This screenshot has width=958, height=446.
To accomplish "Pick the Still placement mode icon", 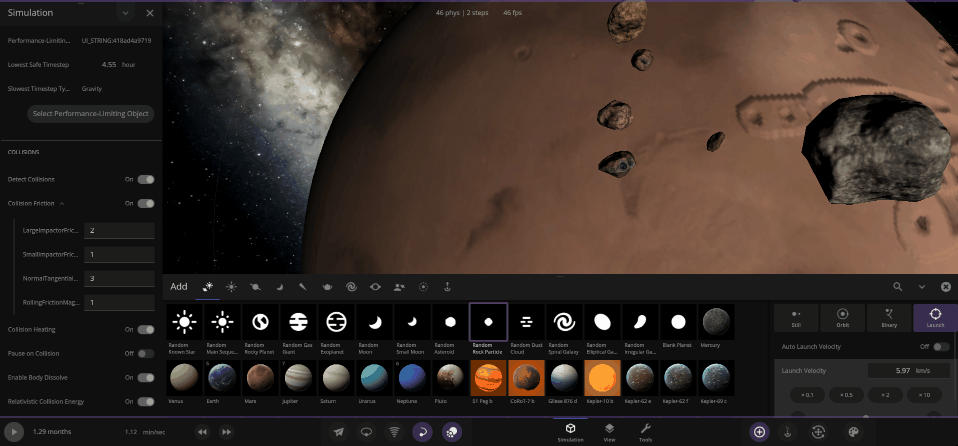I will click(797, 317).
